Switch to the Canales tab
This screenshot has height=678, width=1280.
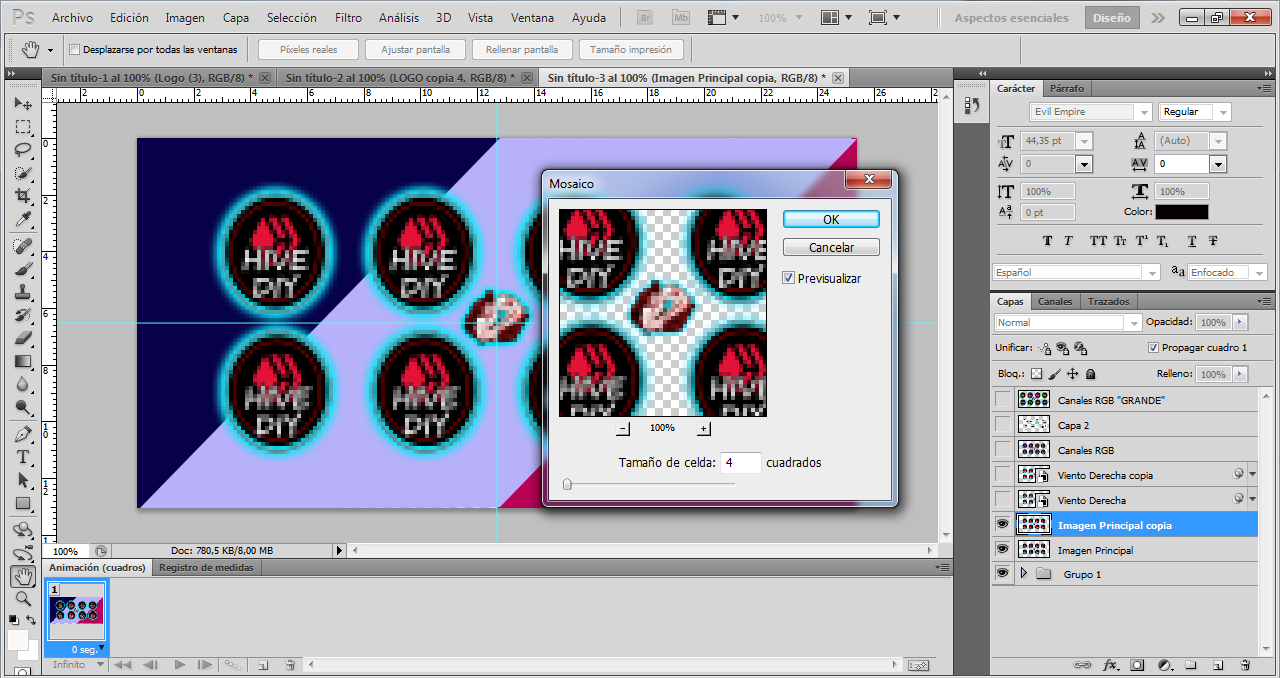[x=1055, y=301]
